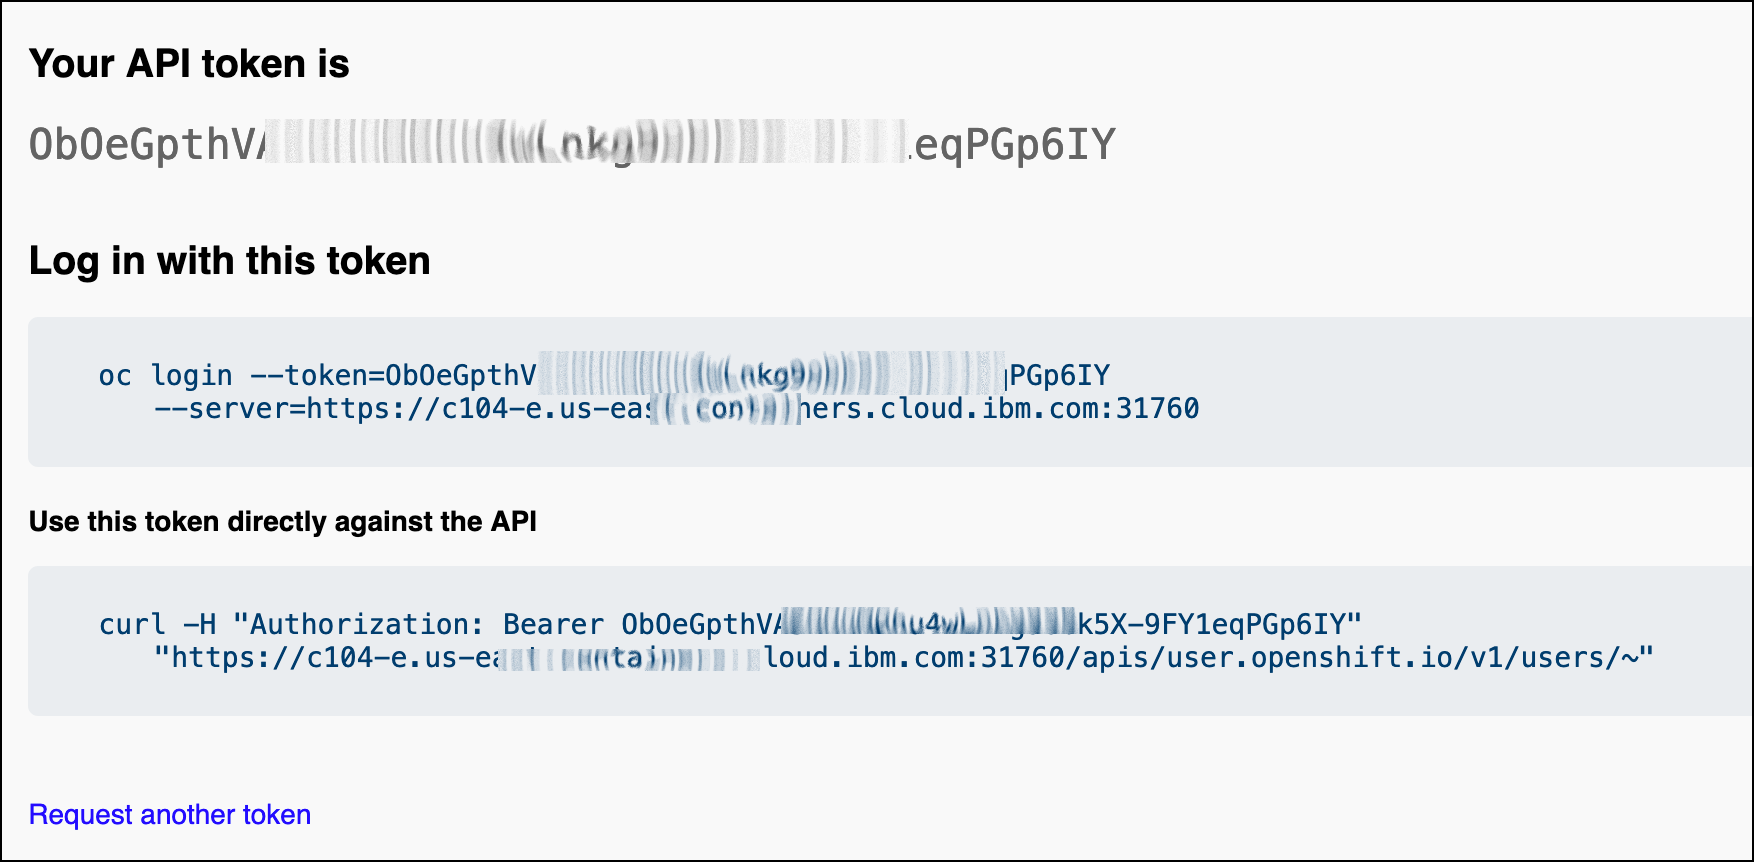Click the Request another token link
The image size is (1754, 862).
point(170,815)
